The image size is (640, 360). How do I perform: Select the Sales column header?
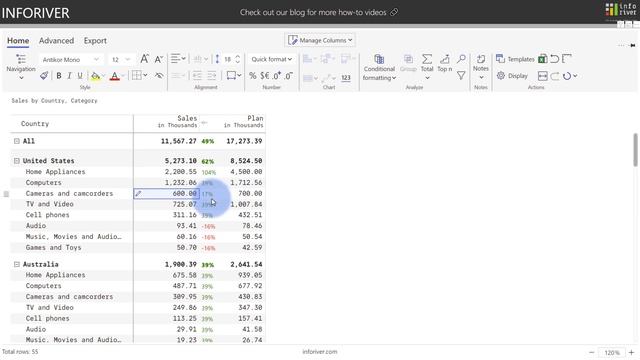[x=178, y=121]
